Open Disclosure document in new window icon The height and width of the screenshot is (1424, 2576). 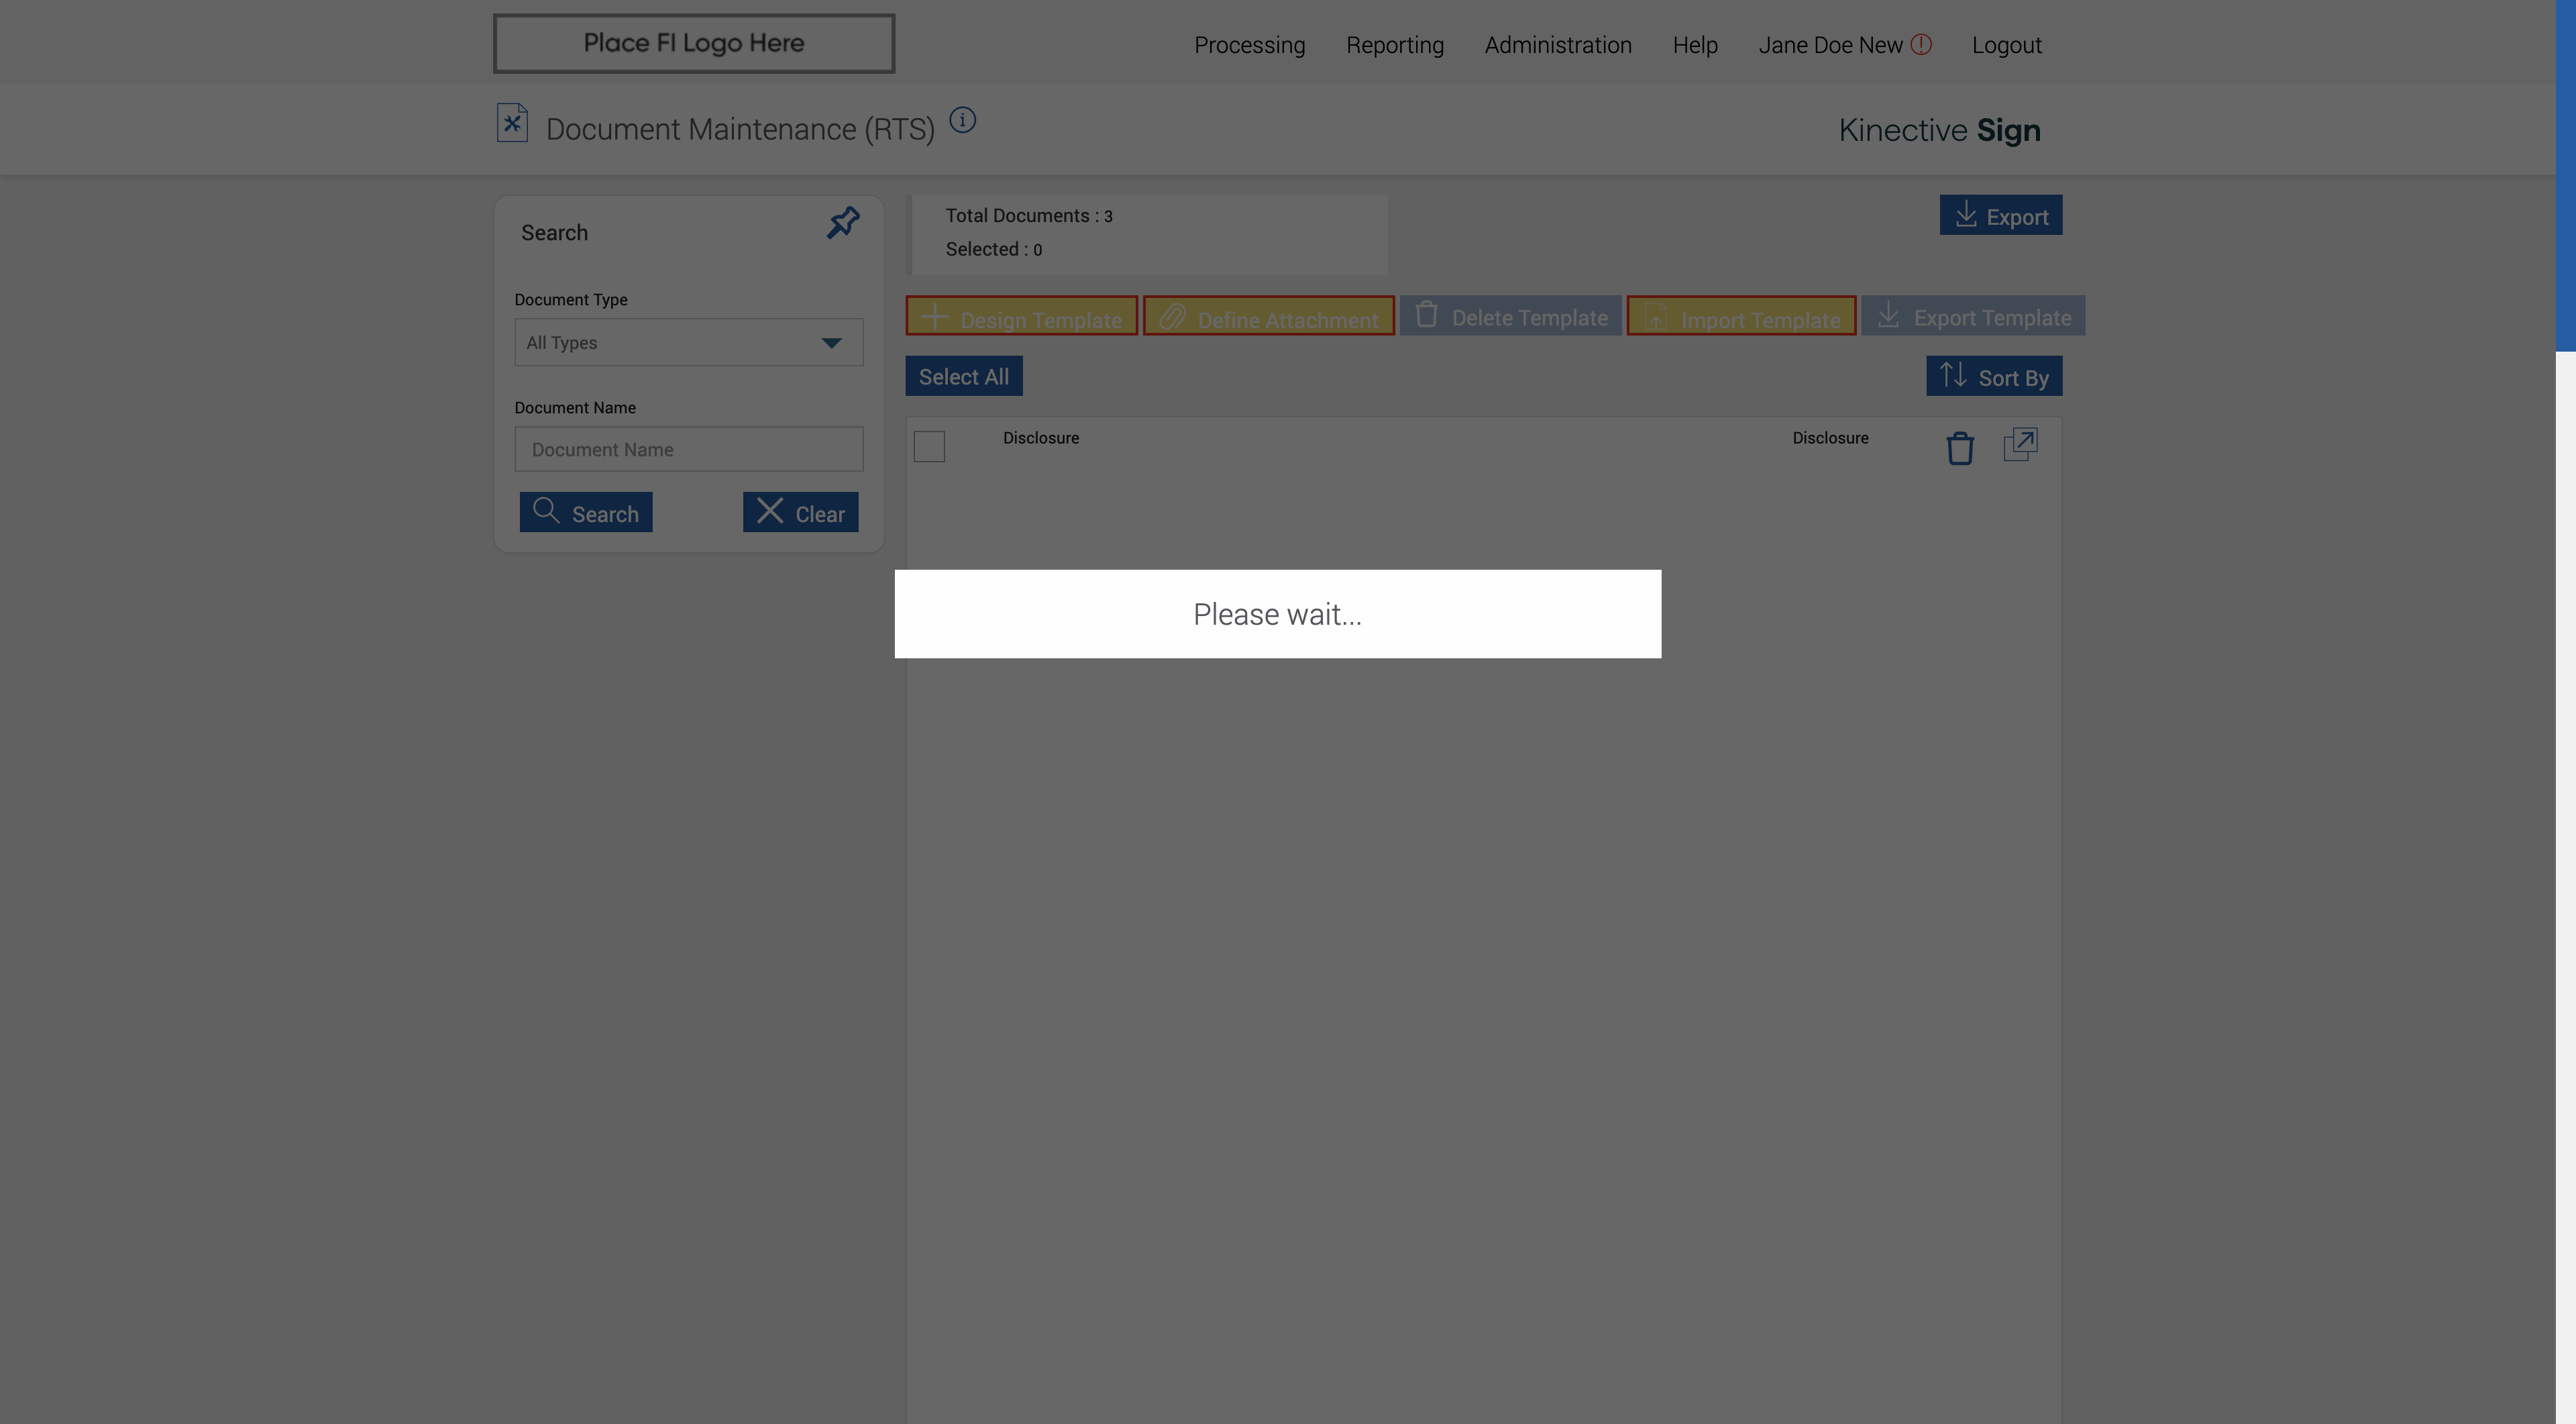click(2020, 444)
